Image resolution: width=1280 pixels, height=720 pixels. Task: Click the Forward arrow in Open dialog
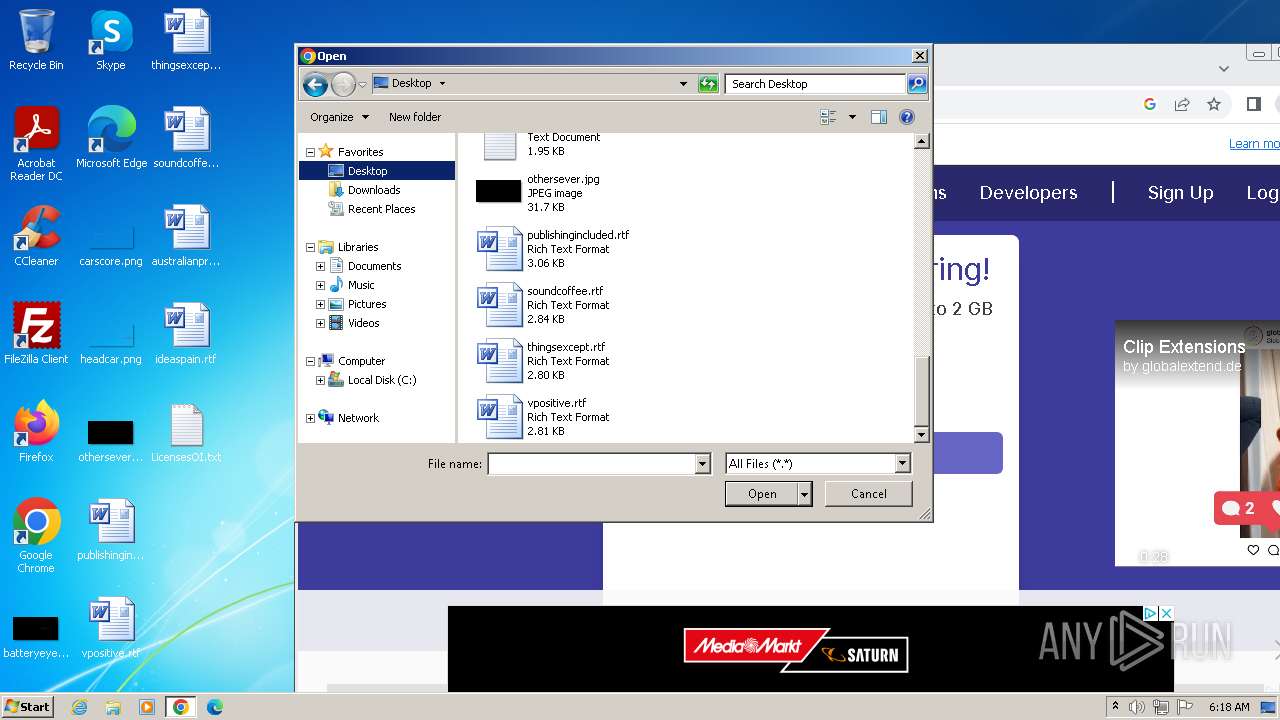[343, 85]
